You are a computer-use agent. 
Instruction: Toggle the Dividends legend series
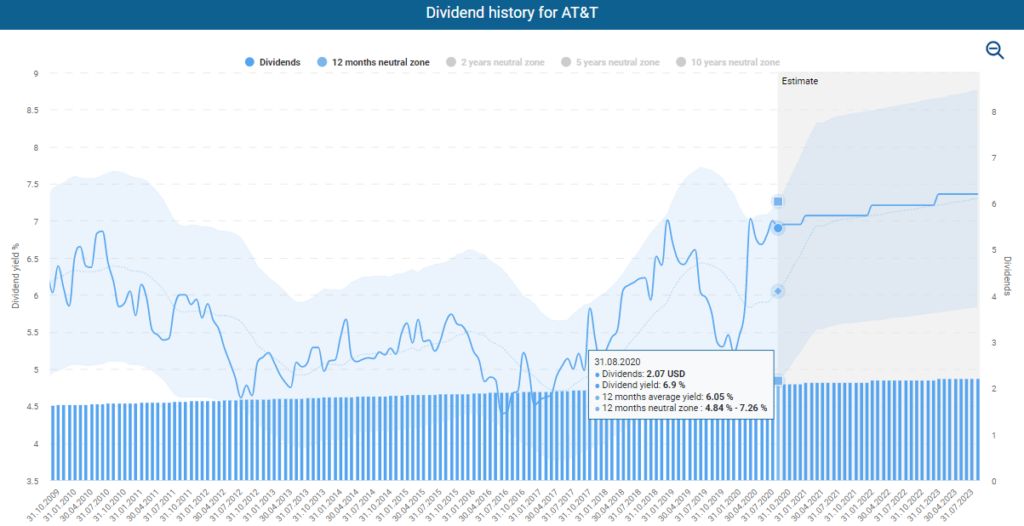(x=272, y=62)
